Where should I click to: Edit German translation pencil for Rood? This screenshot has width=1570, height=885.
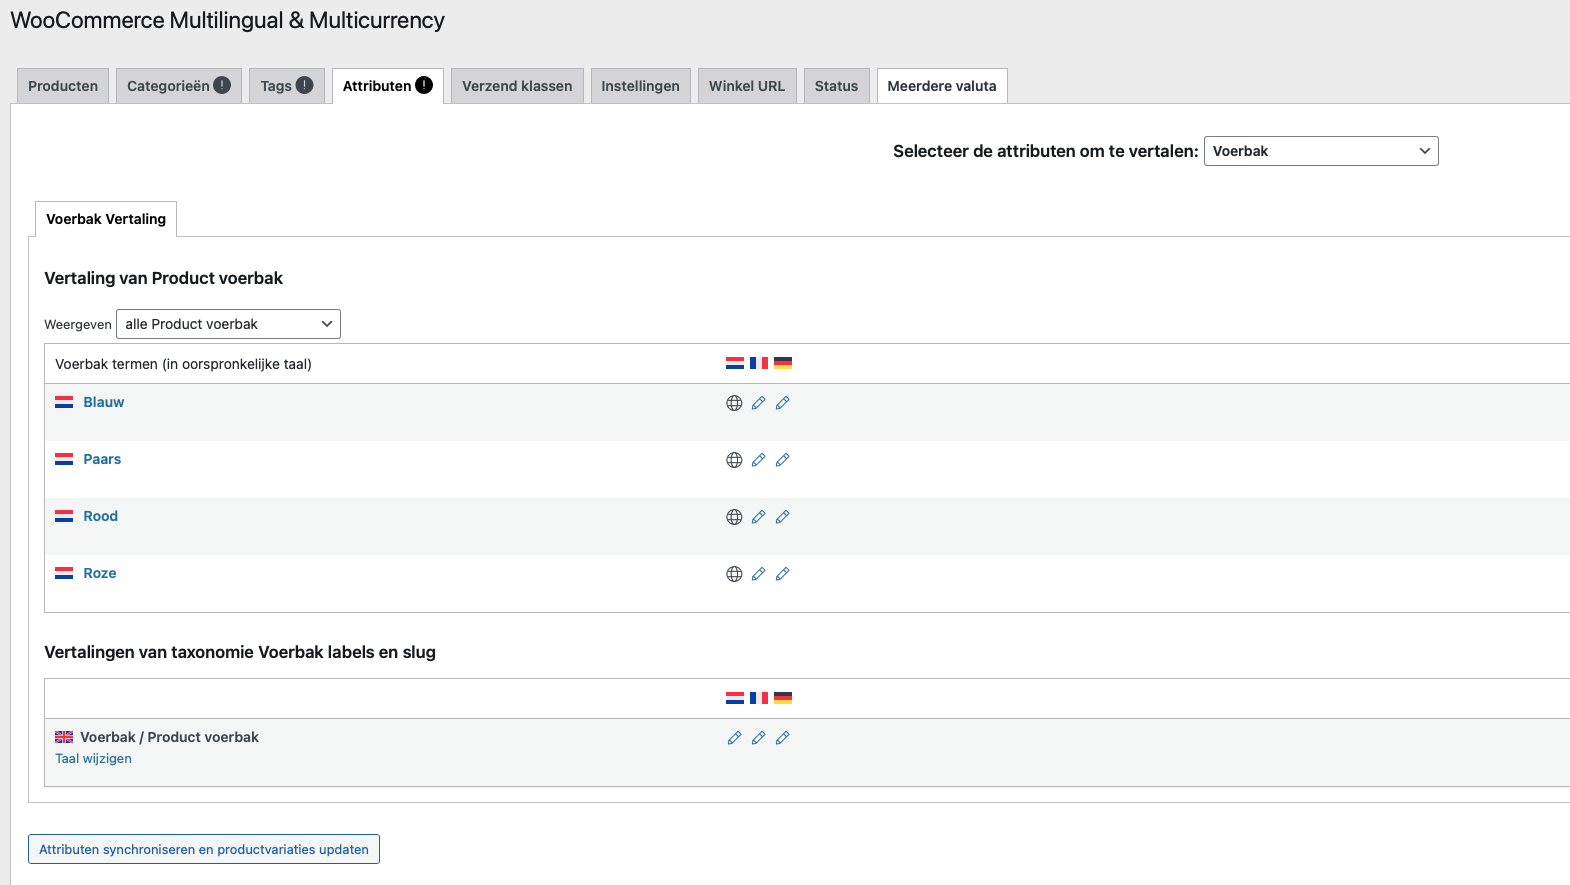click(783, 517)
